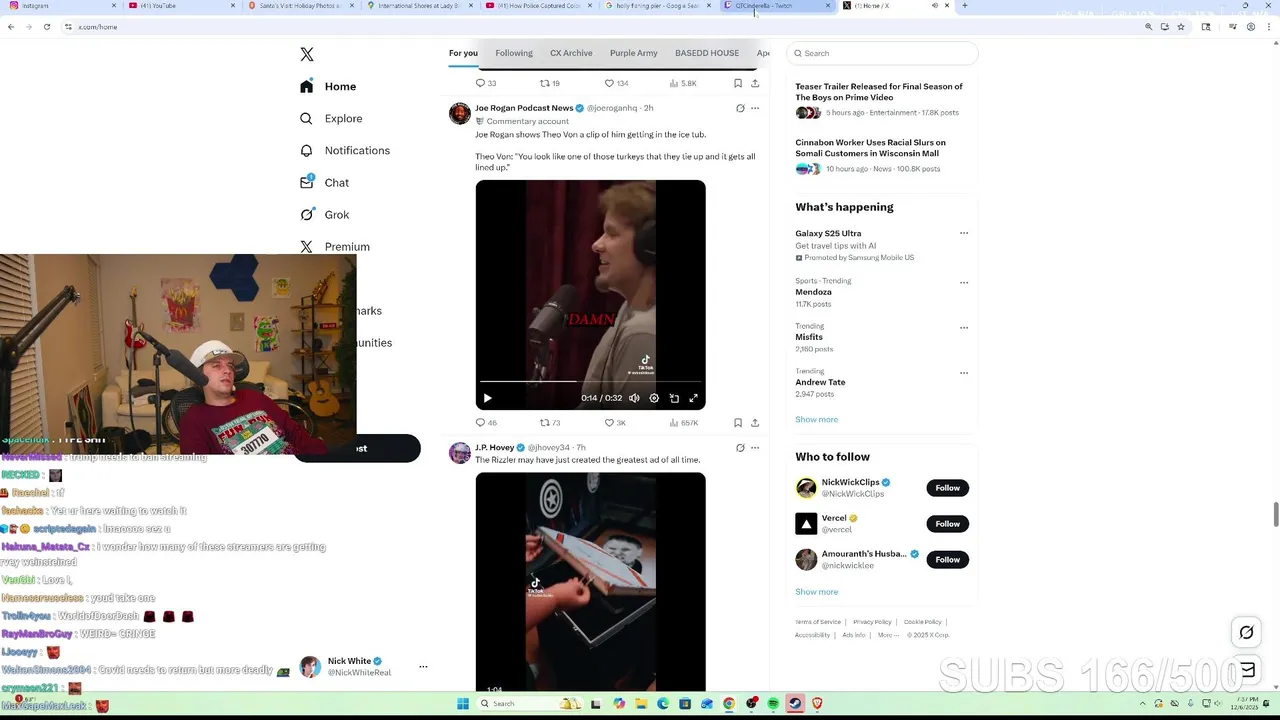This screenshot has height=720, width=1280.
Task: Show more trends under What's happening
Action: tap(817, 420)
